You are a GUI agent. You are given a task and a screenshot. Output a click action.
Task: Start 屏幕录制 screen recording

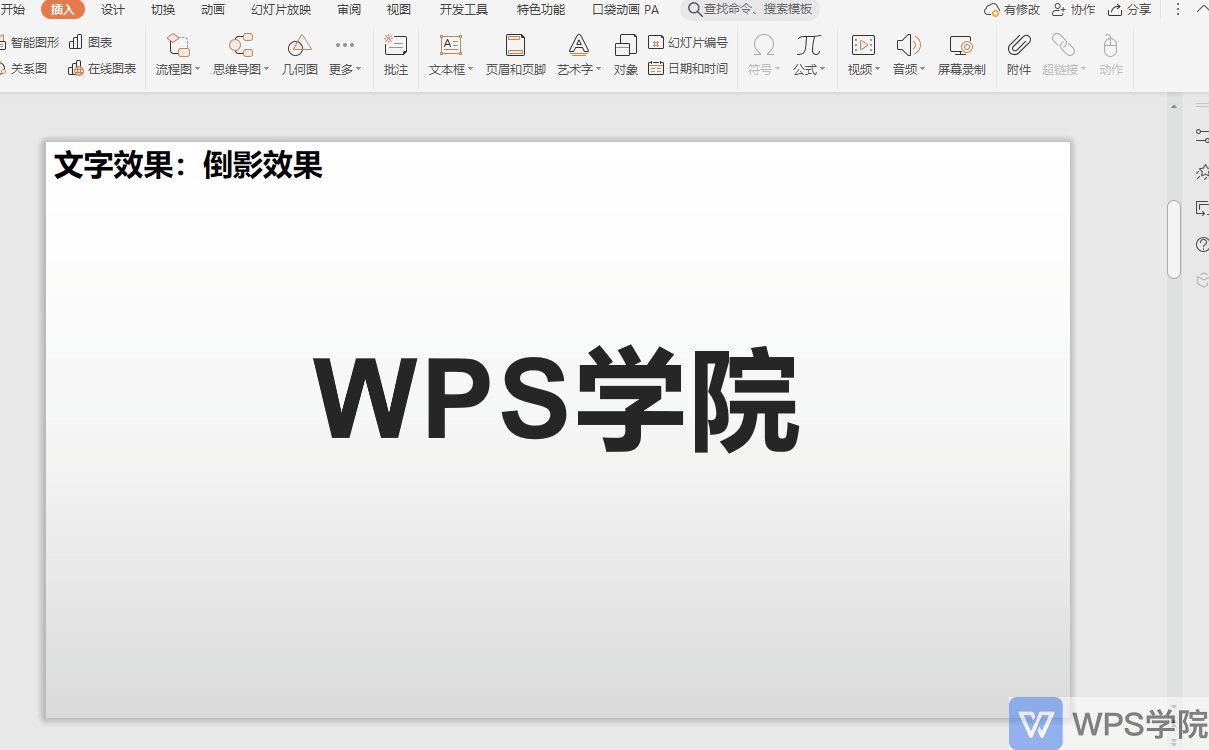pos(961,56)
